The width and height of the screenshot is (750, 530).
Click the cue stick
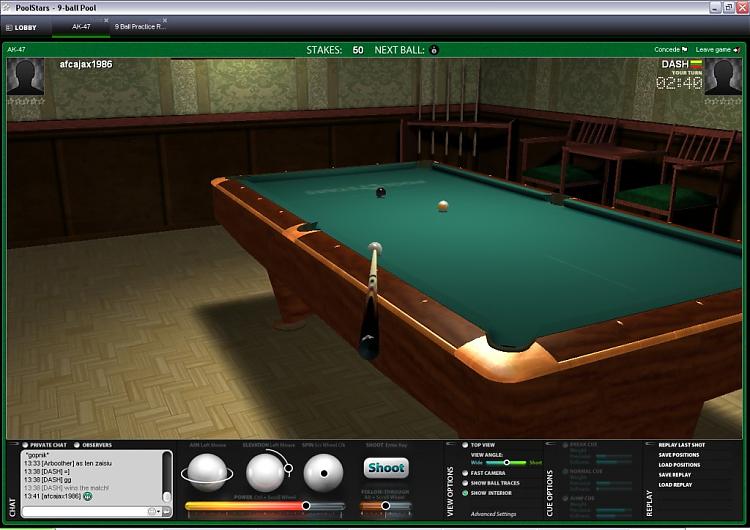371,306
